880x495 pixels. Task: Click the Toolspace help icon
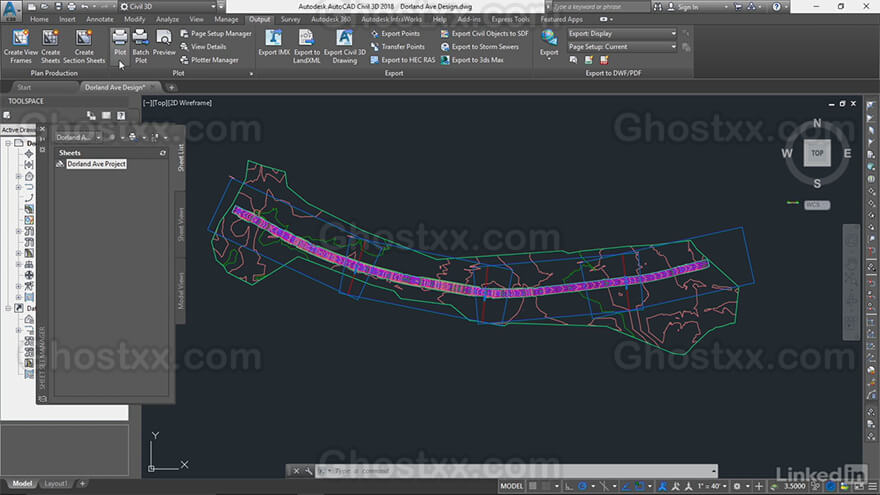(x=121, y=116)
